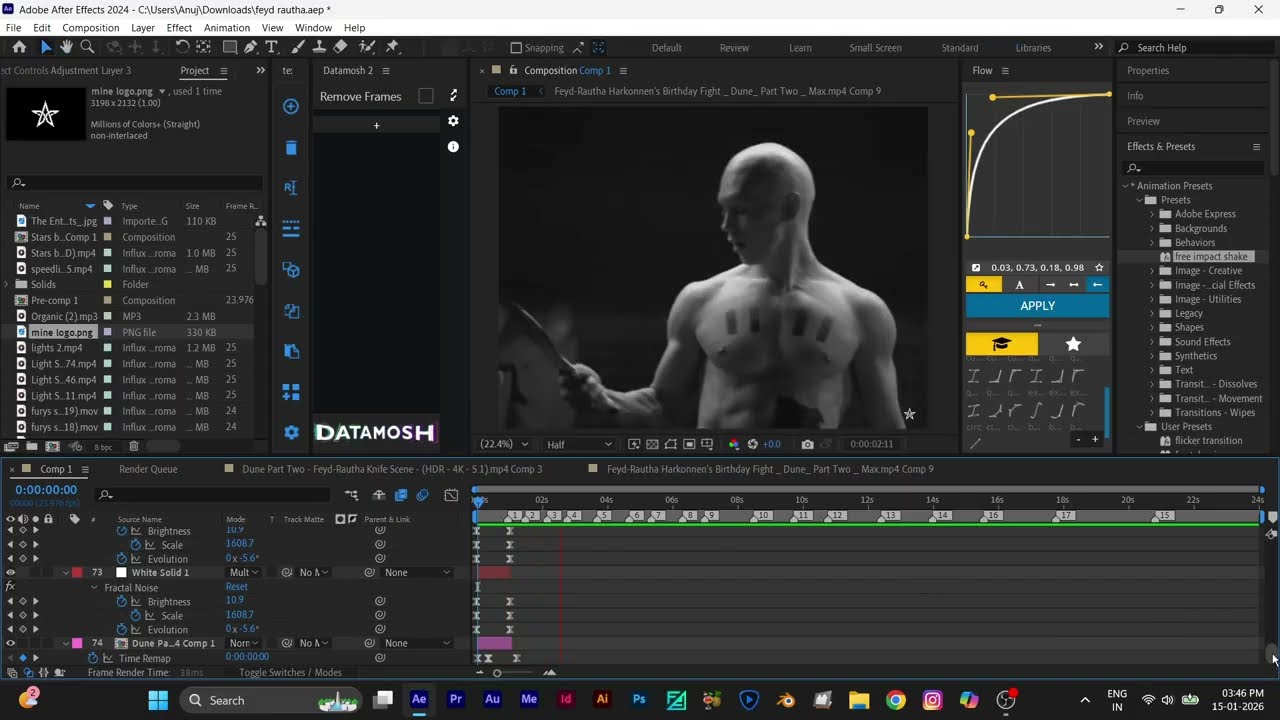Select the Home icon in the toolbar

19,47
